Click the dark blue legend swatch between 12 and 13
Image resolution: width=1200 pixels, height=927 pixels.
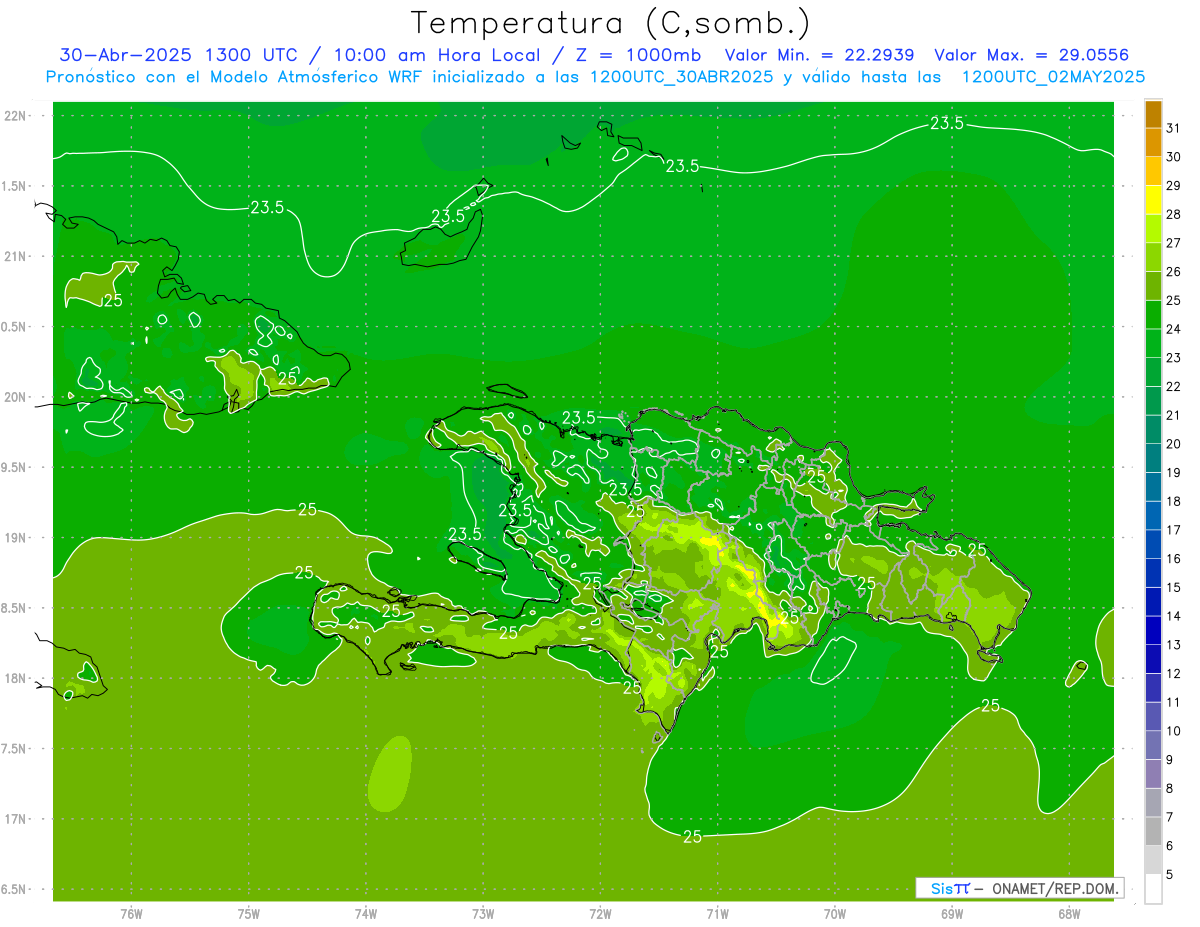[x=1153, y=659]
